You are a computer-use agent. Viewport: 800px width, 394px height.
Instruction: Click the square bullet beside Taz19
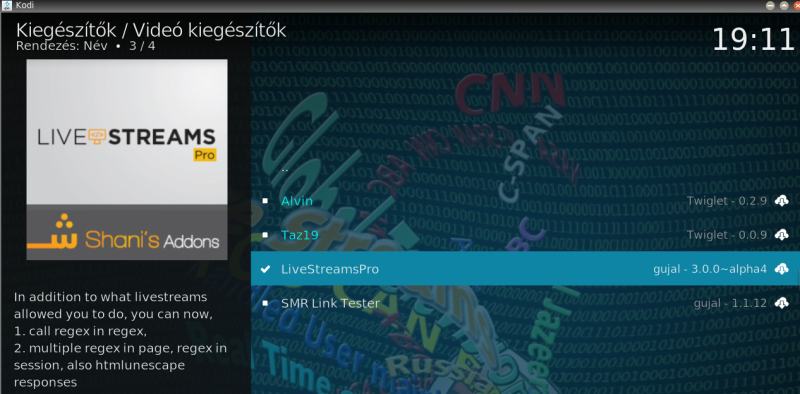pos(265,235)
